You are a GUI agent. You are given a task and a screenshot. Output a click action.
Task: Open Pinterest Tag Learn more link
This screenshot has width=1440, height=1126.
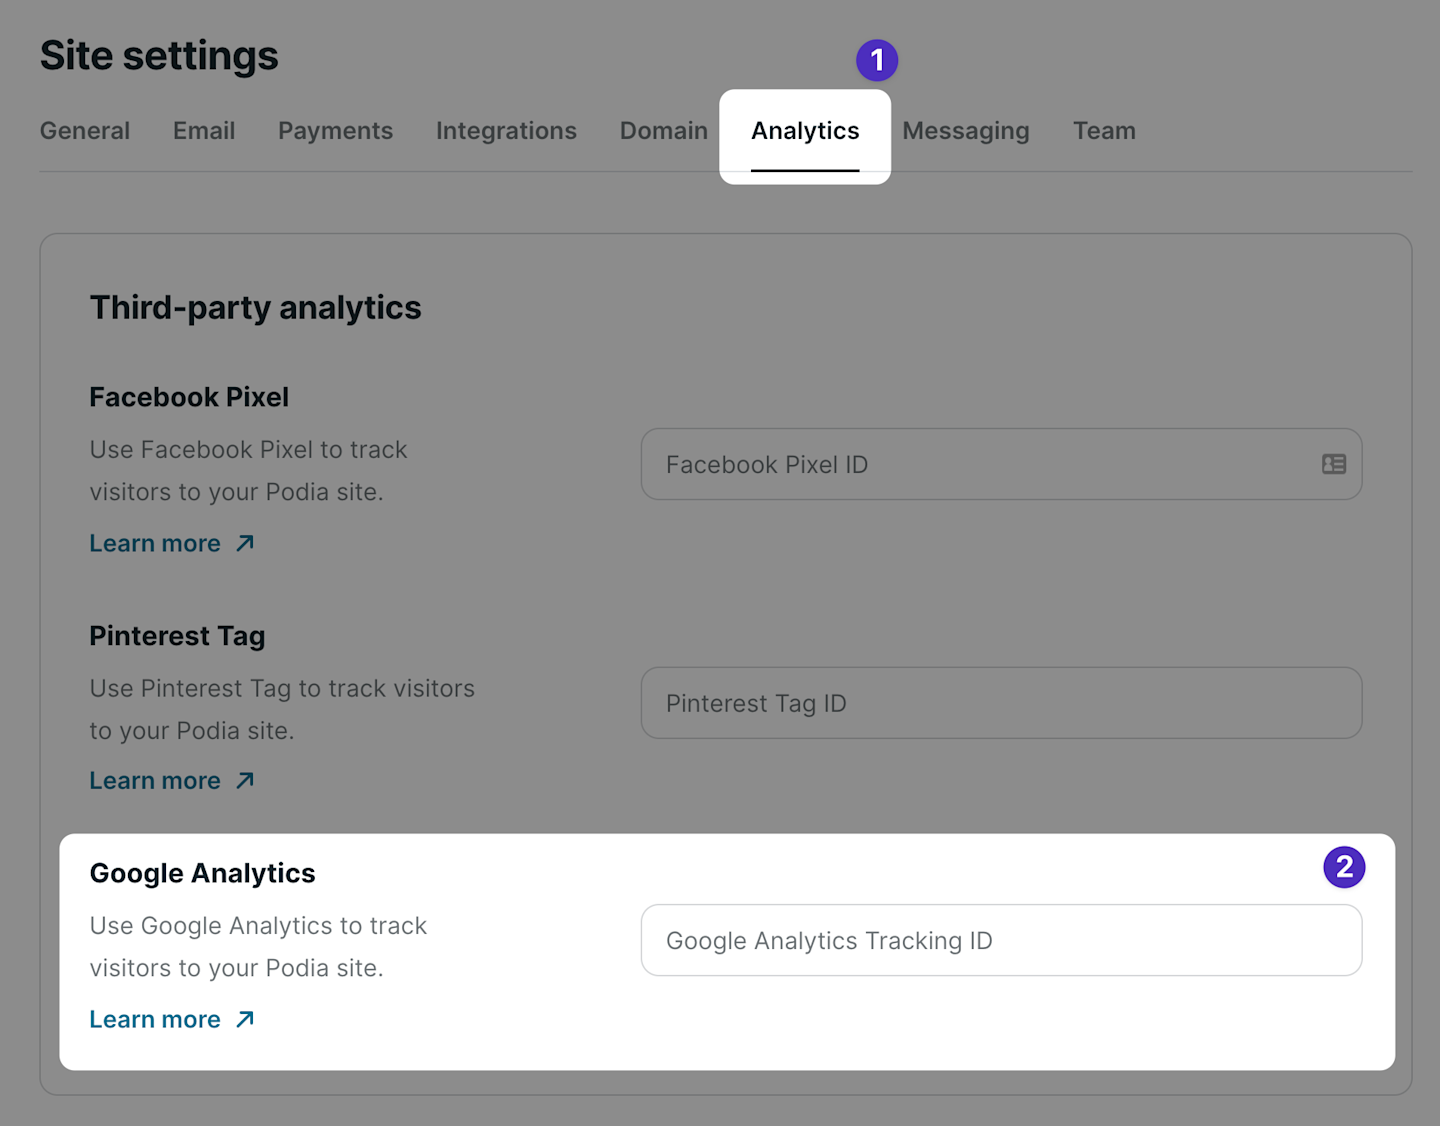click(x=155, y=781)
